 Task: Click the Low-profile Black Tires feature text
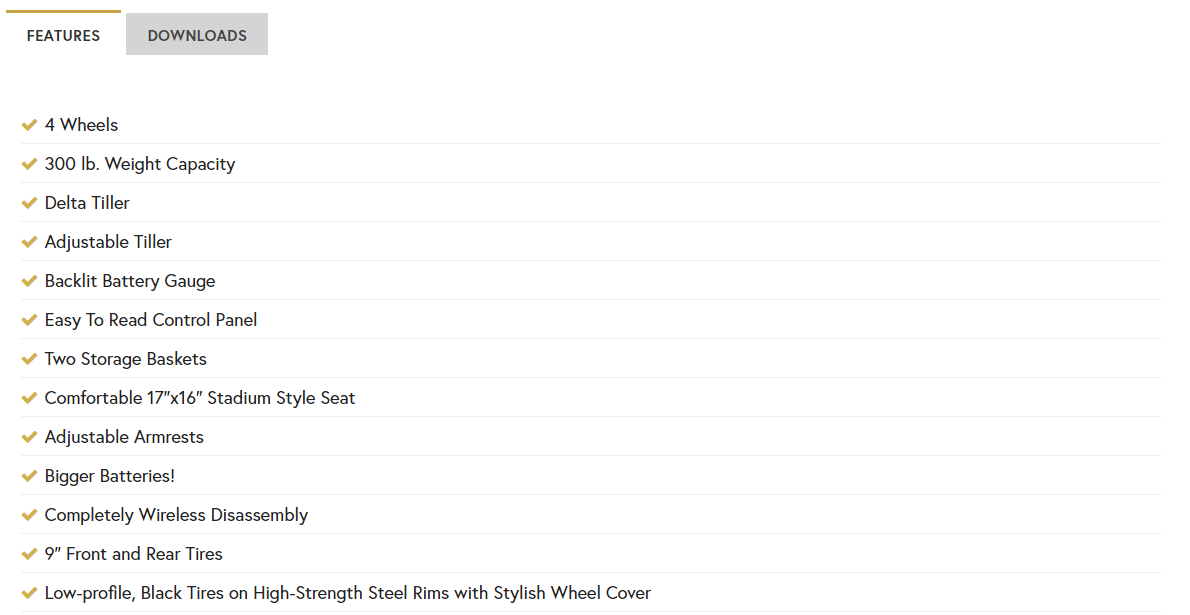click(348, 593)
